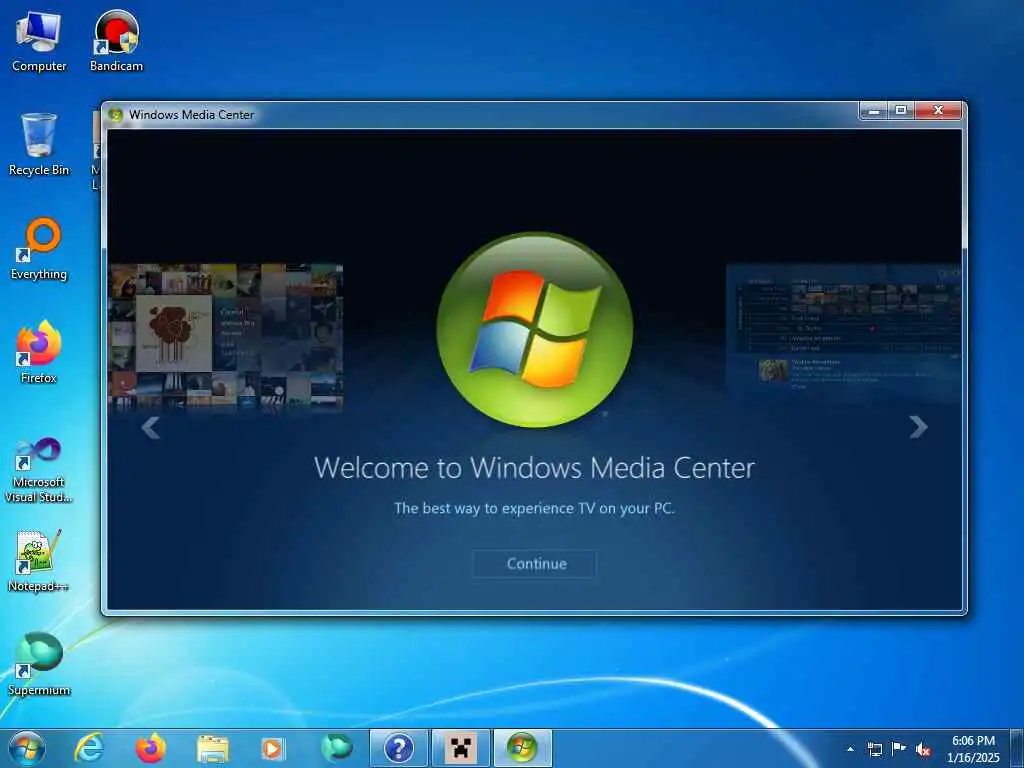Click the green Windows Media Center logo orb
The width and height of the screenshot is (1024, 768).
tap(535, 330)
